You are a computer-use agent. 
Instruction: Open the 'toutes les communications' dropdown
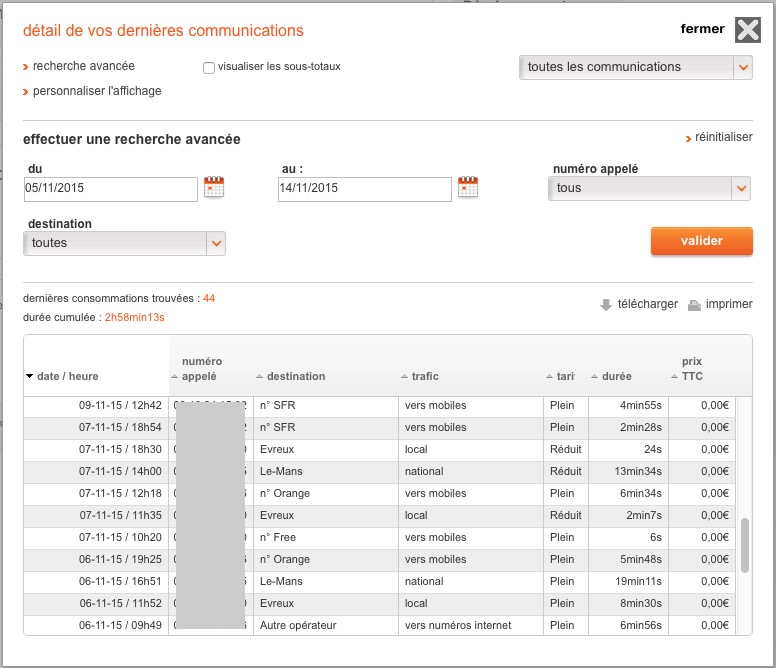(635, 67)
